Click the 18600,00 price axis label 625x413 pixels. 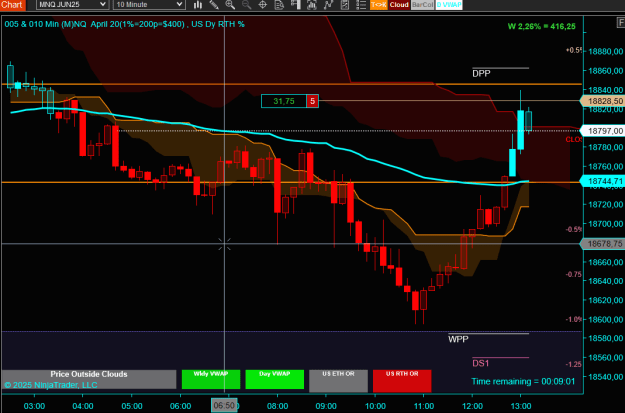pos(605,319)
